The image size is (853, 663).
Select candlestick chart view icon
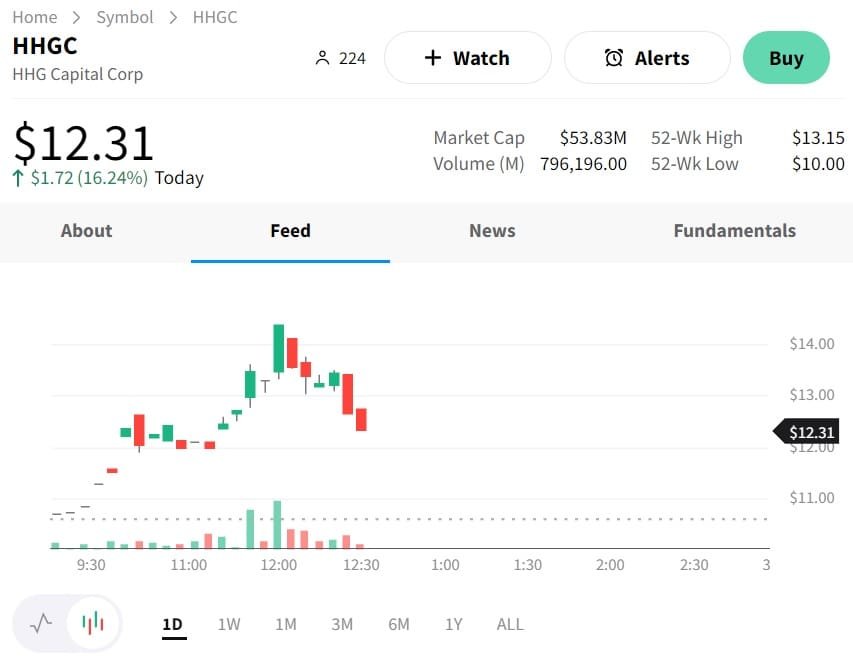[93, 624]
